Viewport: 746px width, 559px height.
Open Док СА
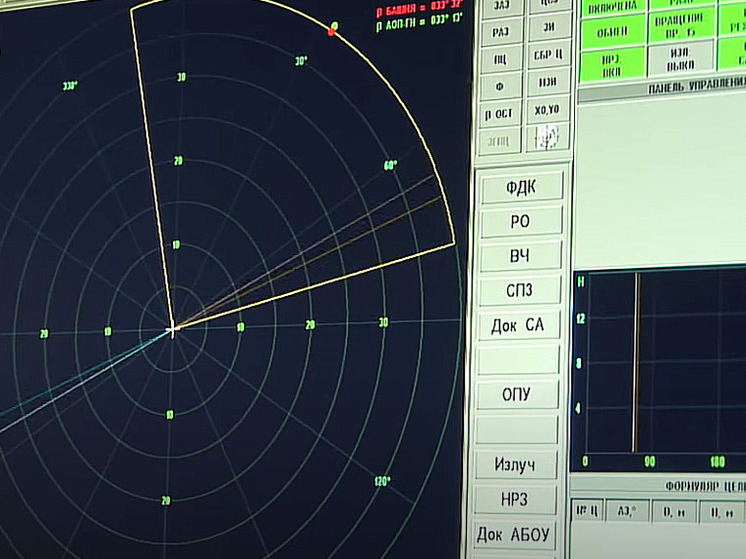pyautogui.click(x=520, y=326)
